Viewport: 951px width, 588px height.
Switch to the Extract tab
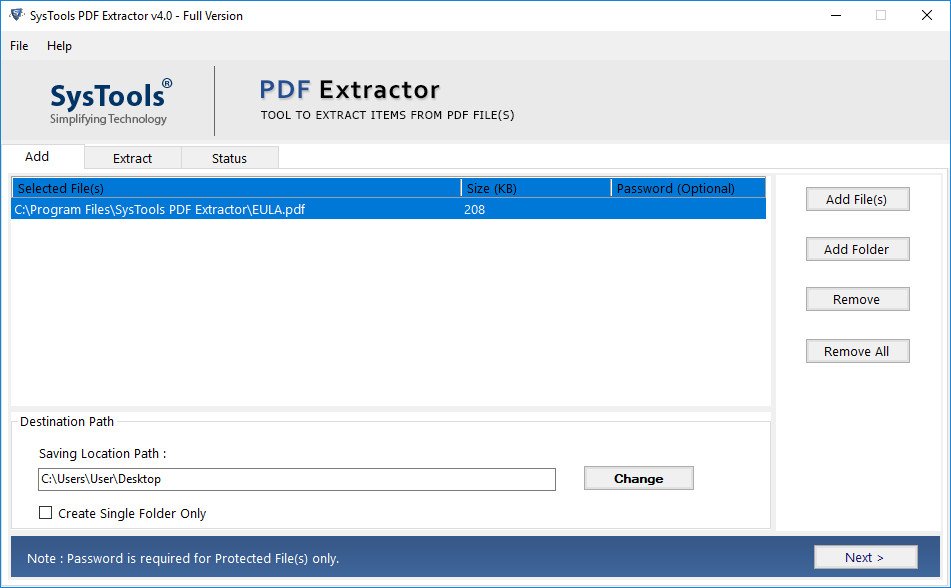(132, 158)
